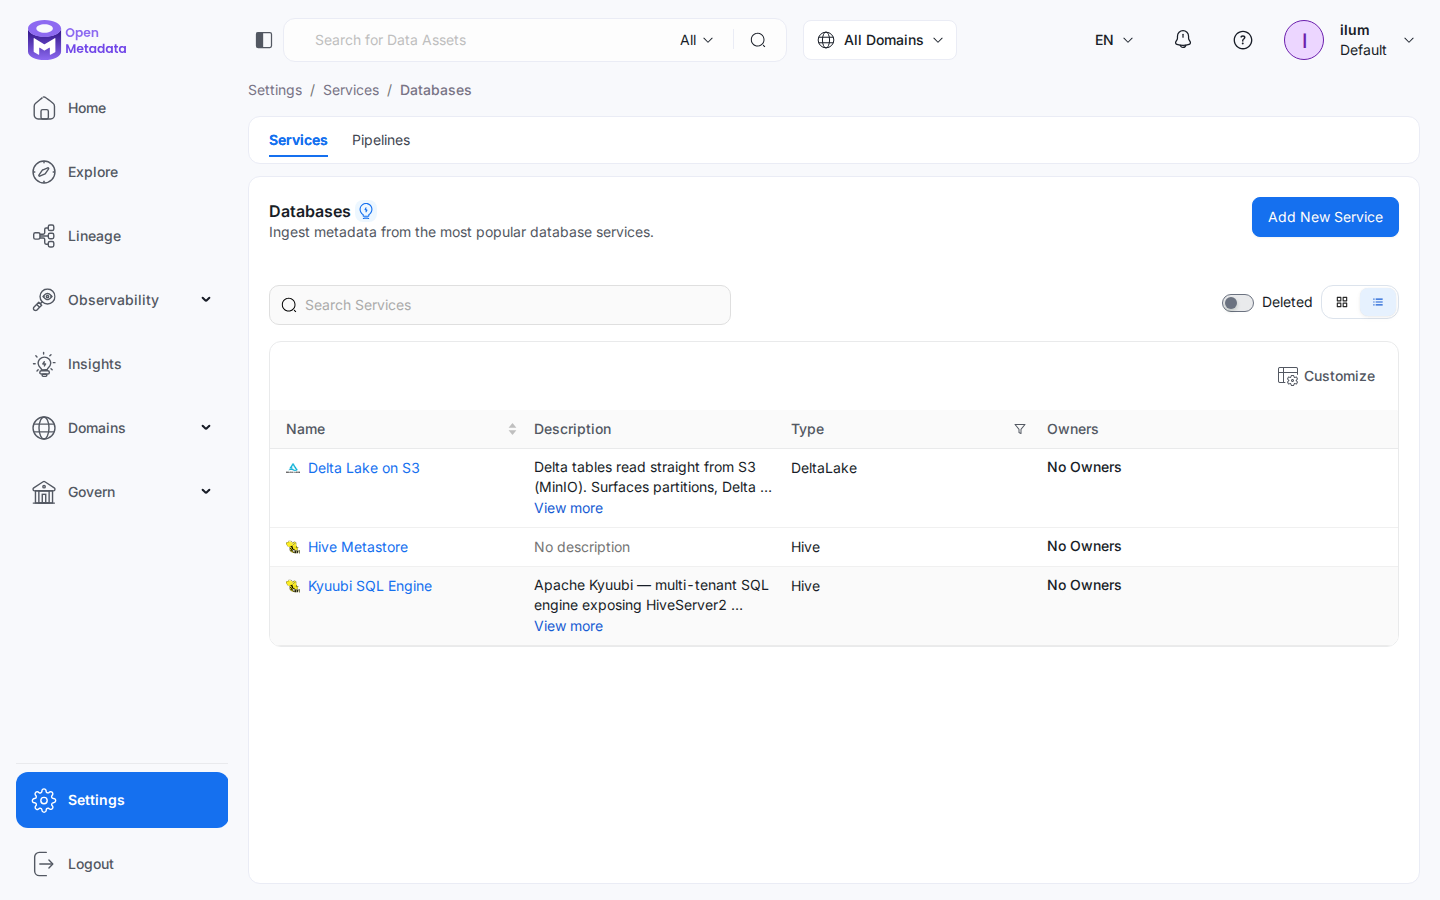Screen dimensions: 1440x900
Task: Open notifications bell
Action: 1183,40
